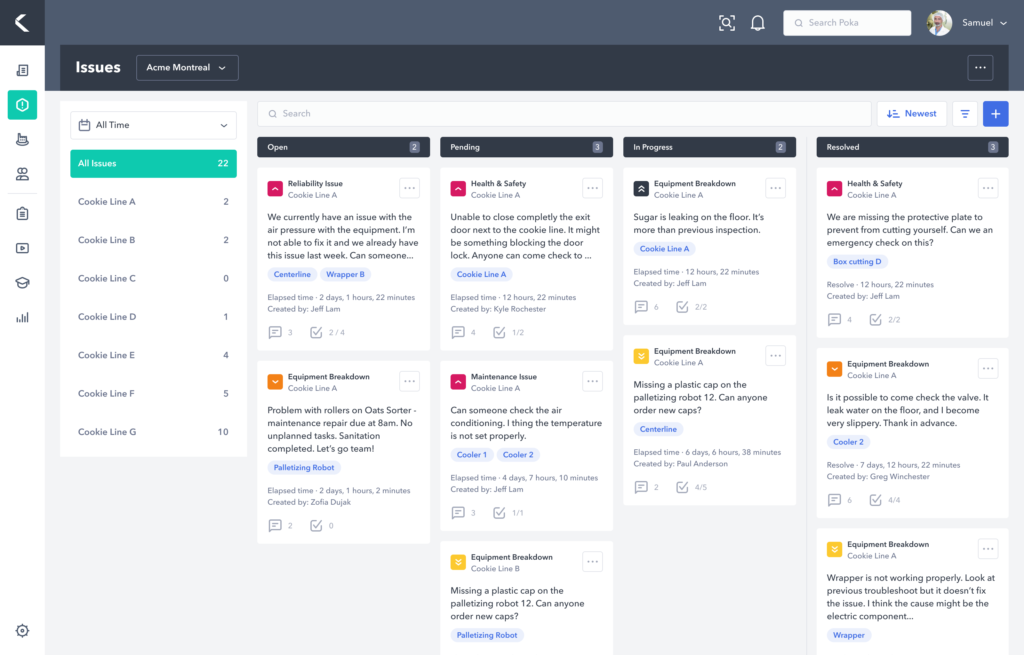The image size is (1024, 655).
Task: Open options menu on the Oats Sorter breakdown card
Action: point(409,381)
